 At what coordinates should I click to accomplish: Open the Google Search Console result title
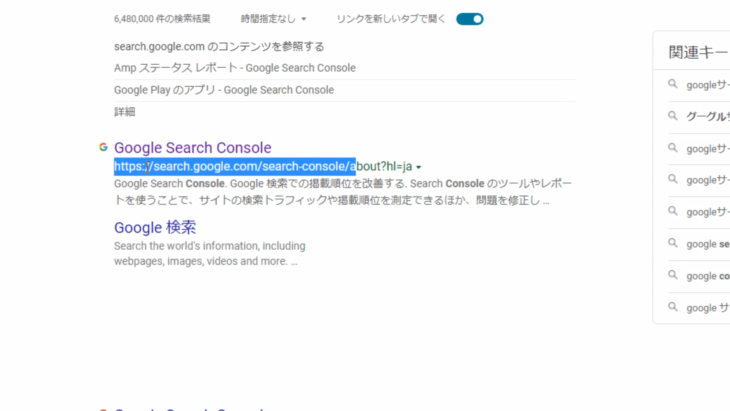coord(193,148)
